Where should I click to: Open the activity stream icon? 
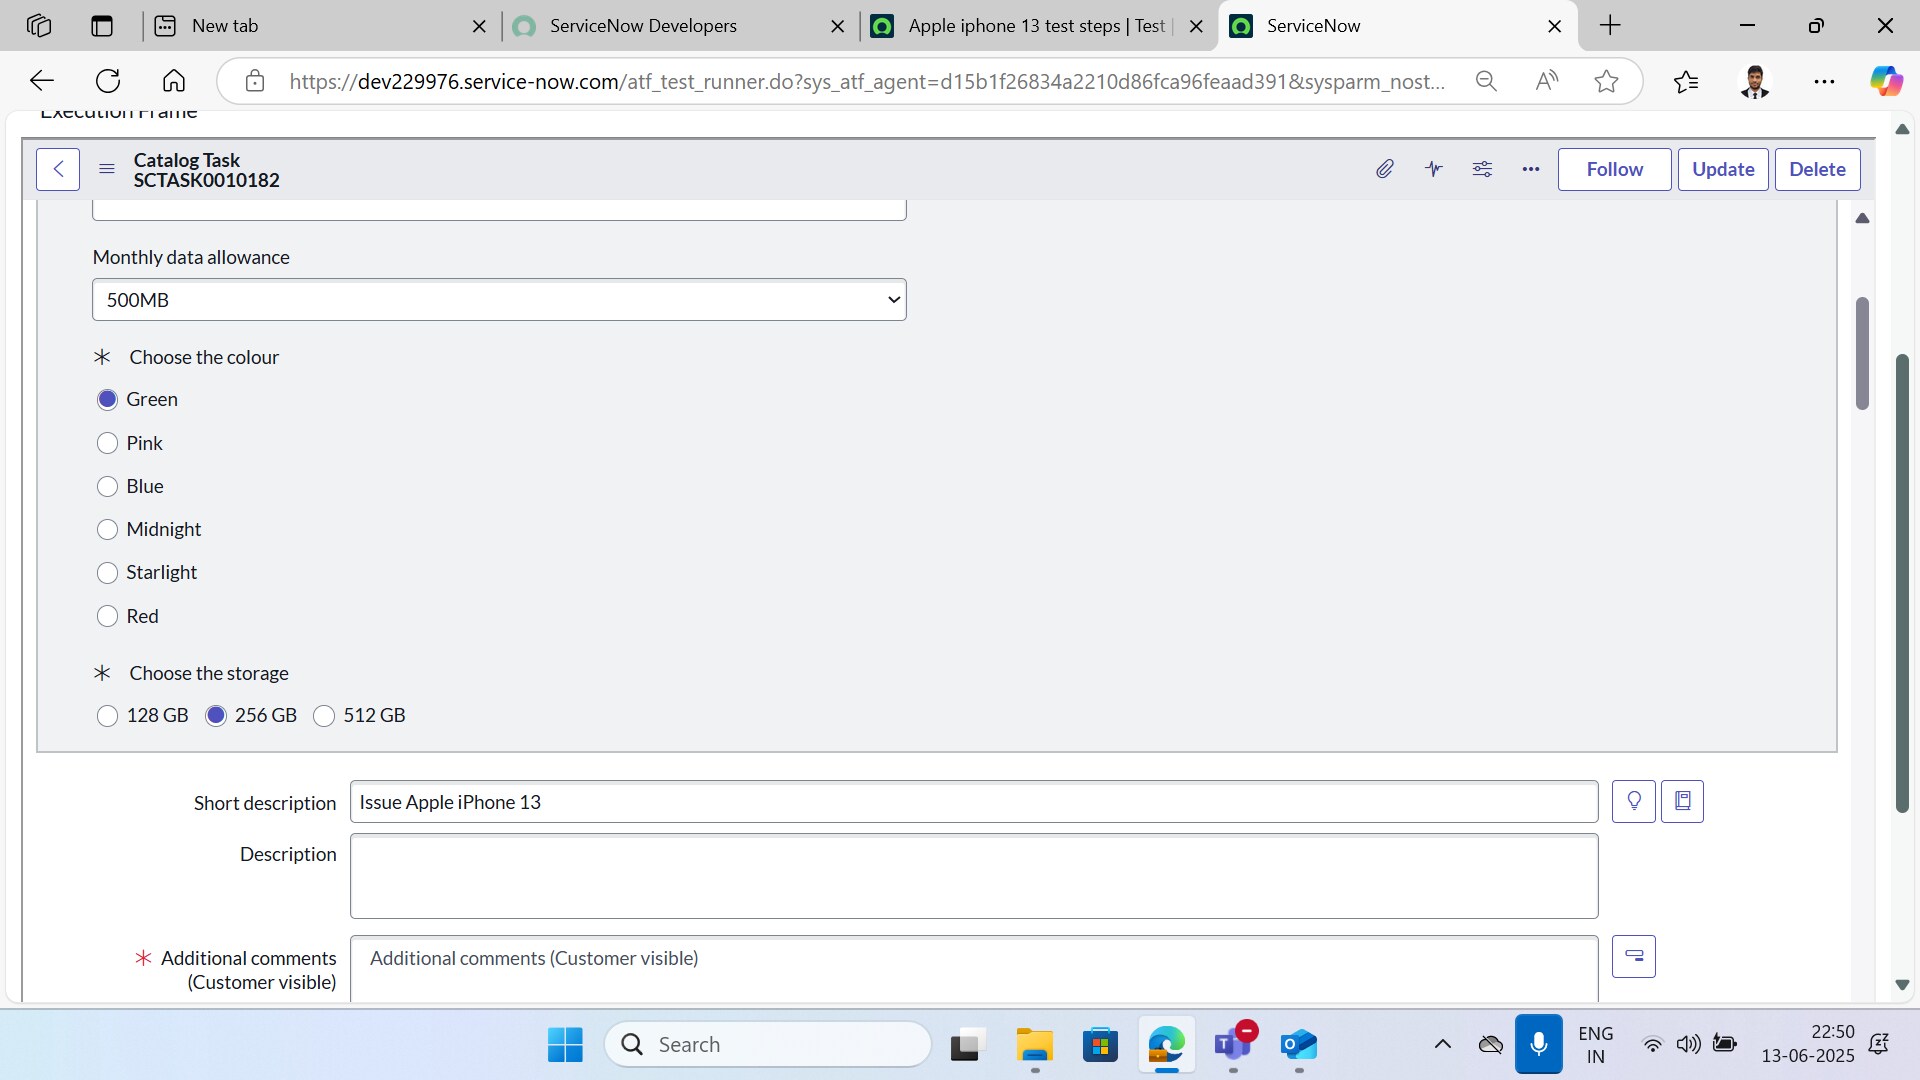coord(1433,169)
